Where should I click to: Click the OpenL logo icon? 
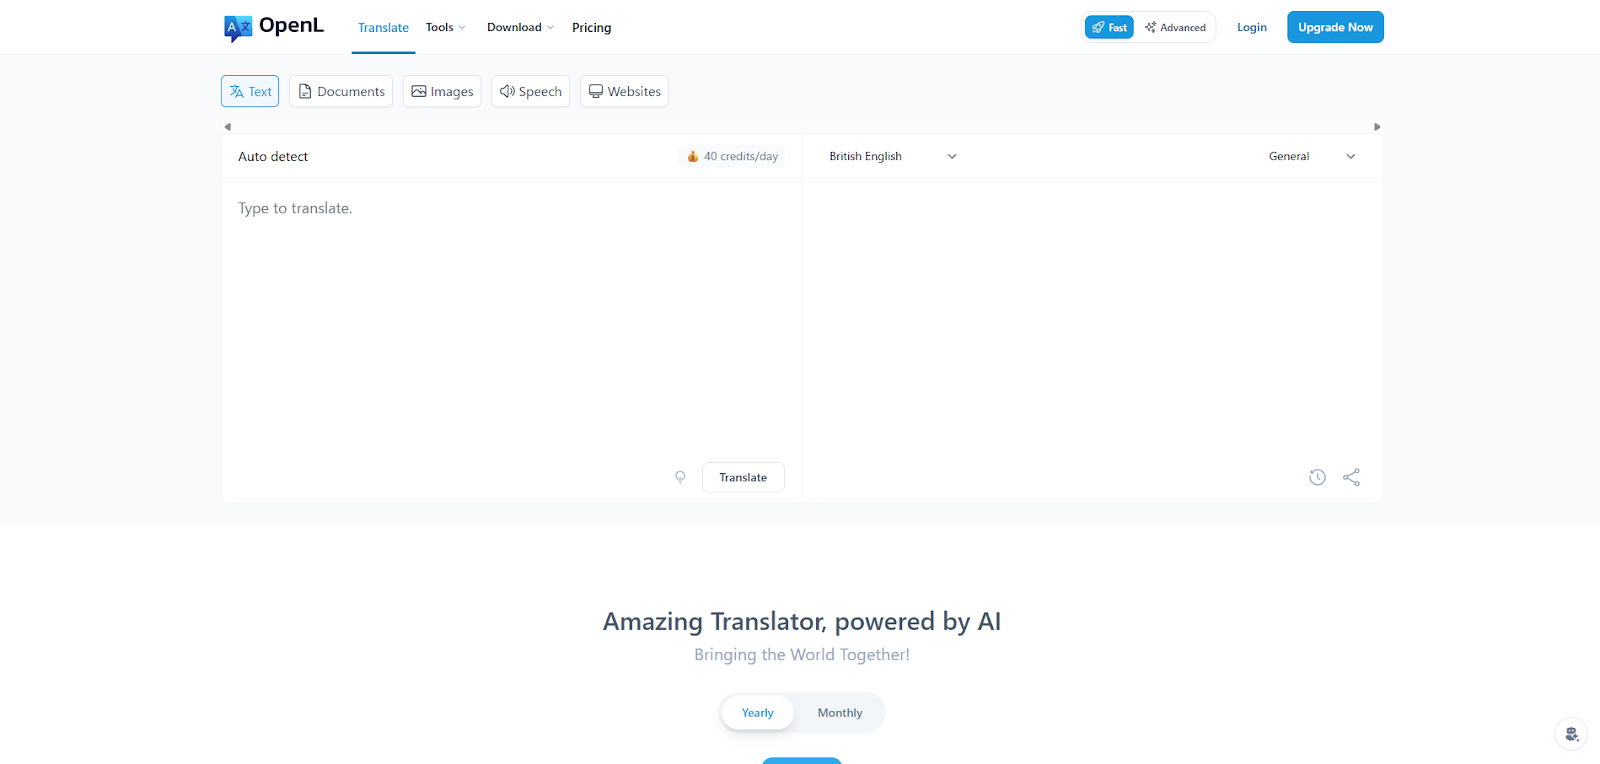coord(237,28)
